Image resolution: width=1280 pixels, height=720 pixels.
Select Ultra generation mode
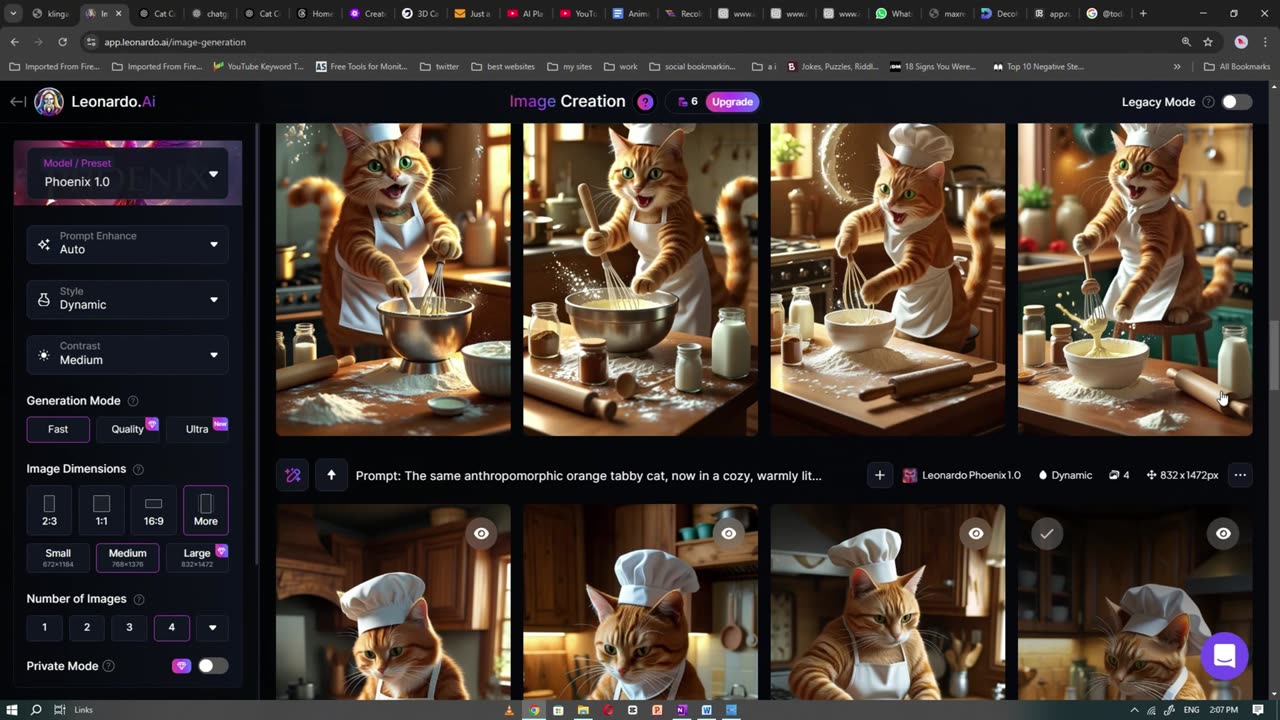click(x=198, y=429)
